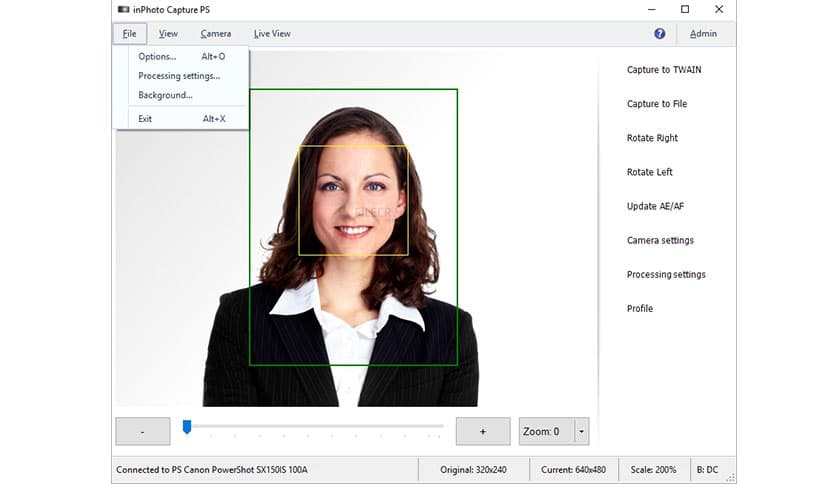Screen dimensions: 836x484
Task: Select Background... menu entry
Action: coord(165,95)
